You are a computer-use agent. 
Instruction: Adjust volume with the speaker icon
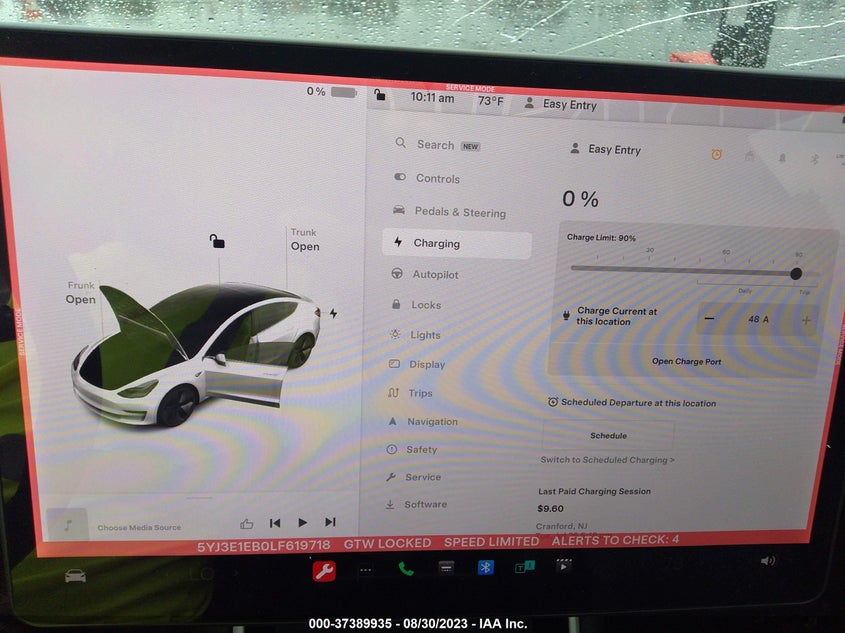click(767, 561)
